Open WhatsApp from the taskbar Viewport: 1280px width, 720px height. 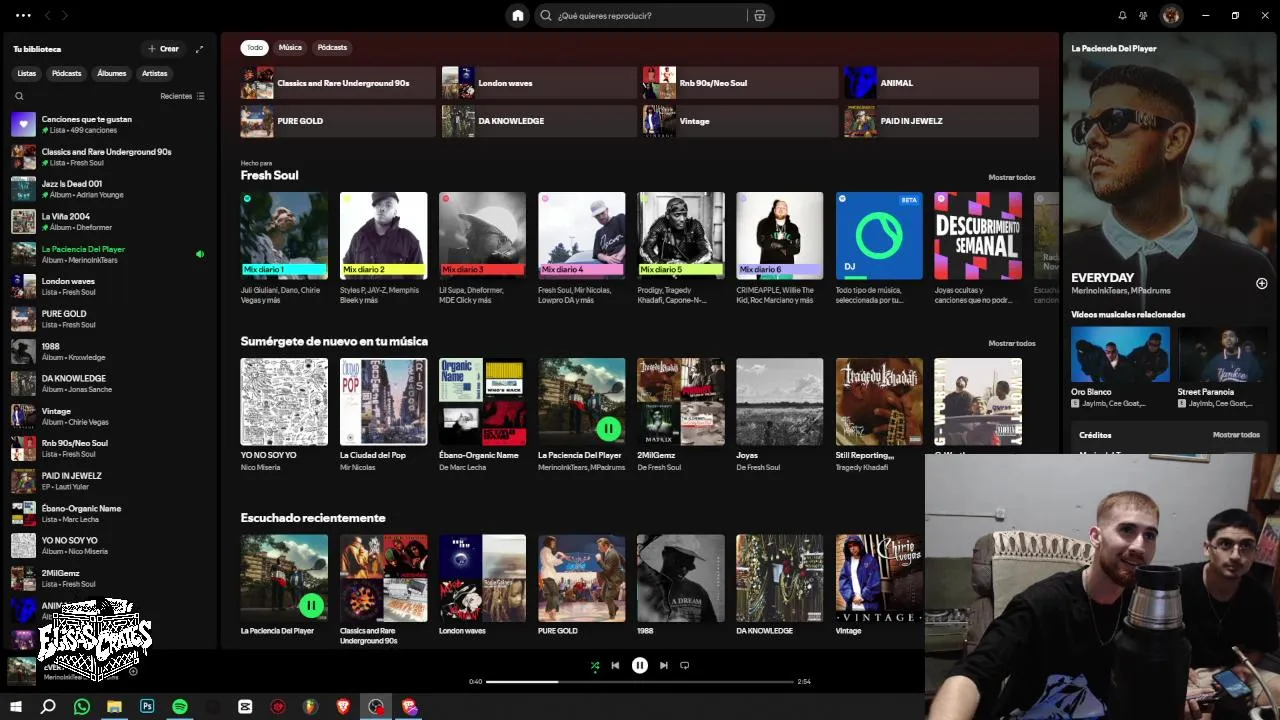click(82, 707)
